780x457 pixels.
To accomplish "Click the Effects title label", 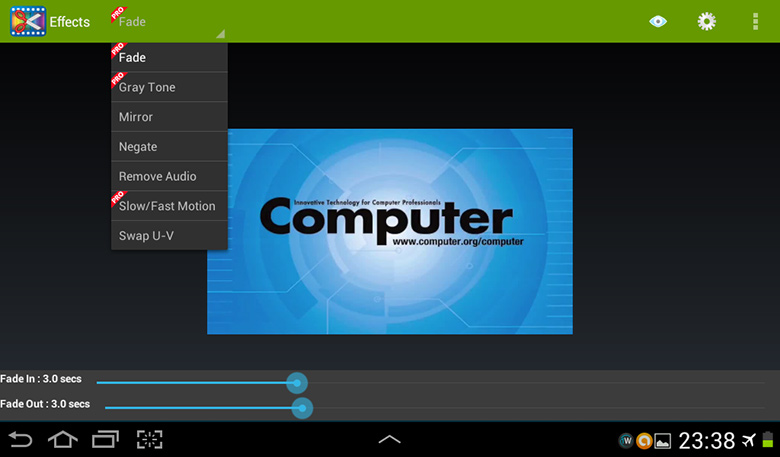I will pos(70,22).
